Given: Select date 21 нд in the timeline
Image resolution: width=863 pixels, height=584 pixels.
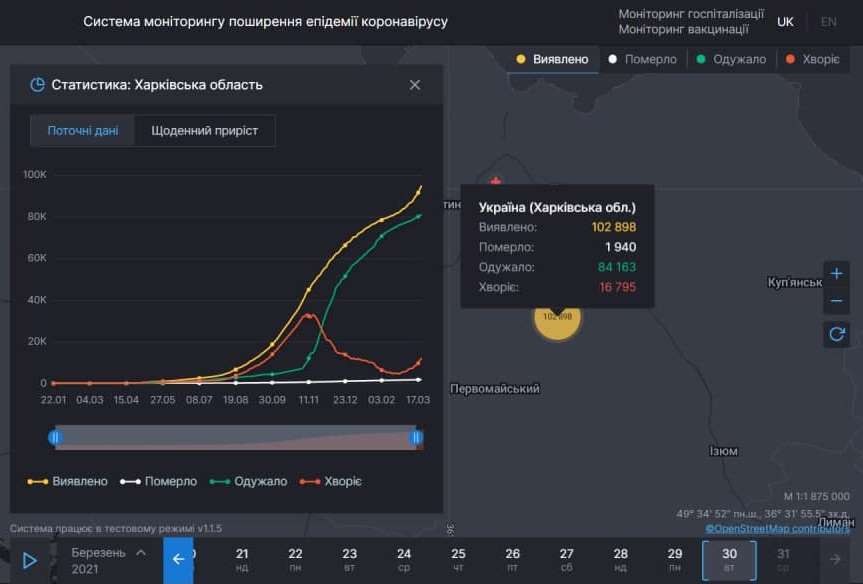Looking at the screenshot, I should click(240, 560).
